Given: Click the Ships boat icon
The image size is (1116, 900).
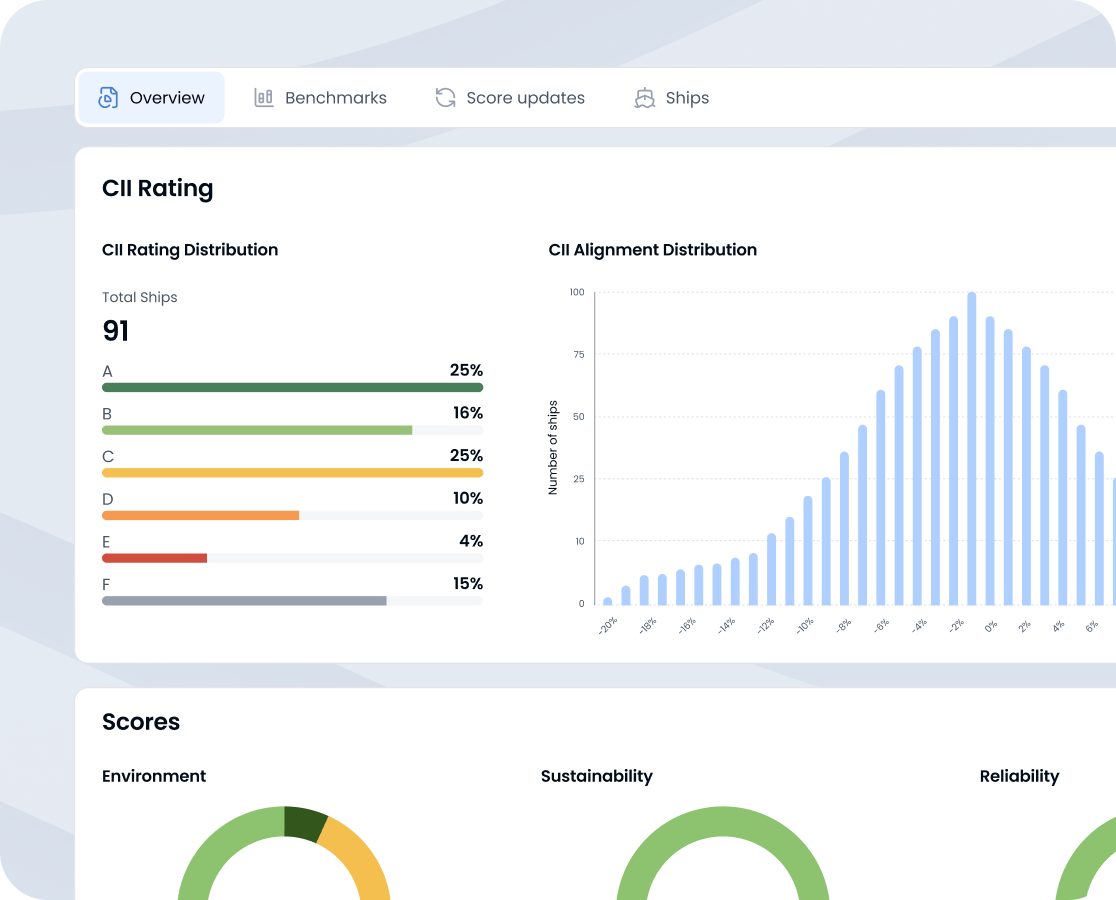Looking at the screenshot, I should (645, 98).
